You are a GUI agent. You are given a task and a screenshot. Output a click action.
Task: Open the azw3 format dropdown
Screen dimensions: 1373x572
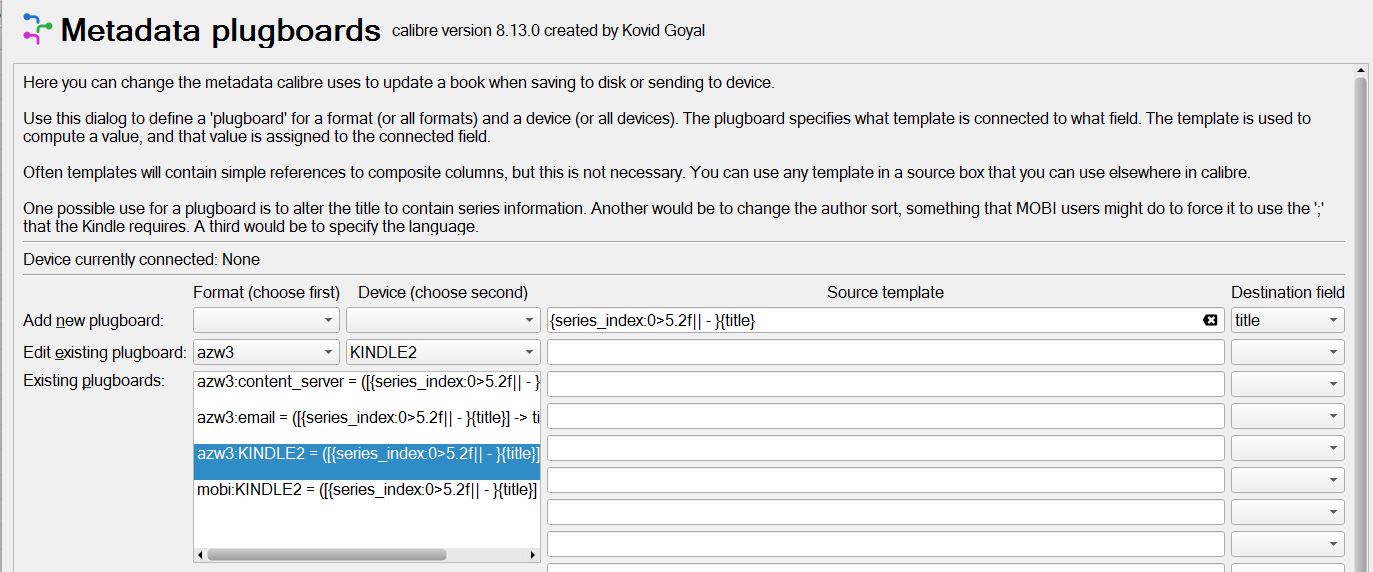[x=265, y=352]
